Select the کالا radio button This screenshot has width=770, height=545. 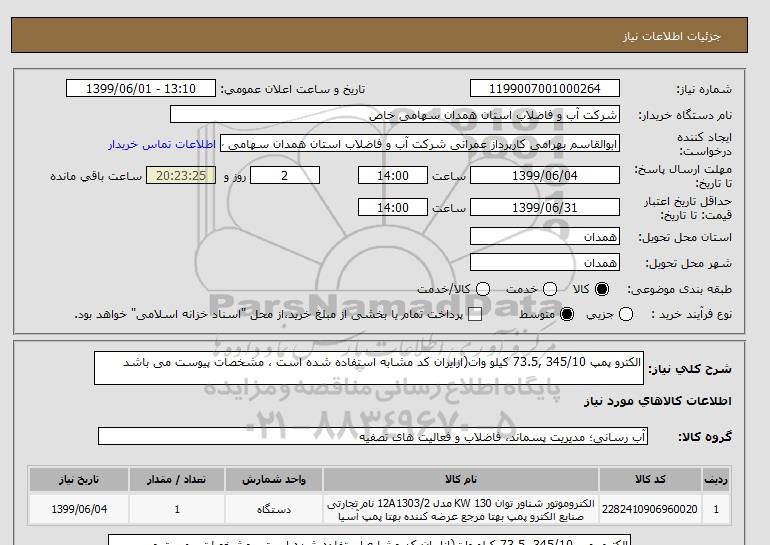click(x=602, y=289)
